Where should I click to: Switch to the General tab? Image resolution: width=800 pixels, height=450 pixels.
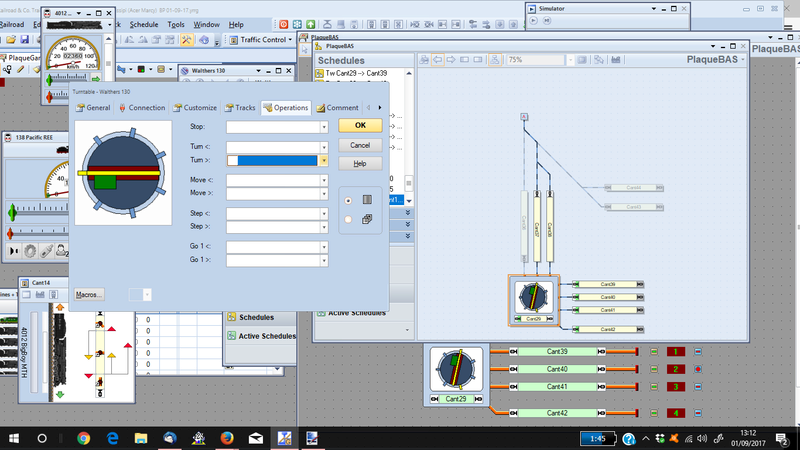(93, 108)
